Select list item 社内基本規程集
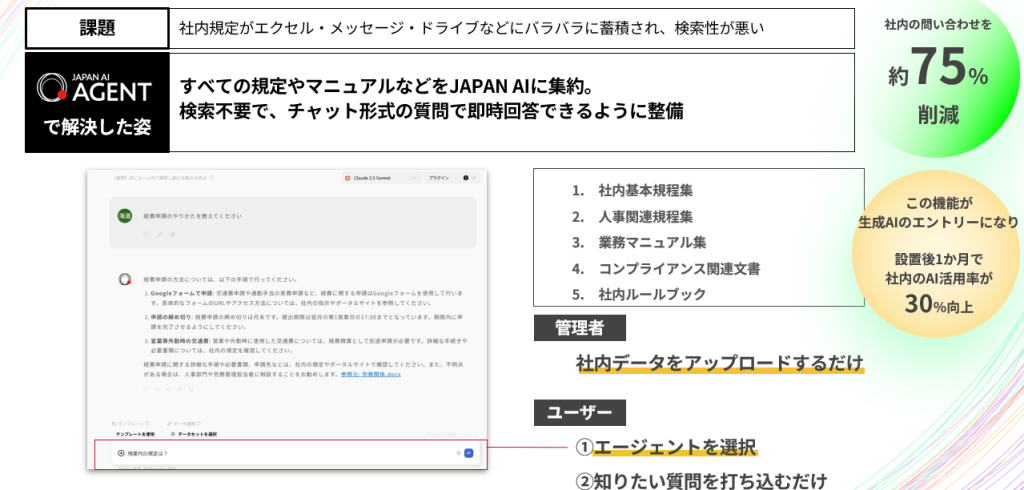The height and width of the screenshot is (490, 1024). 645,191
